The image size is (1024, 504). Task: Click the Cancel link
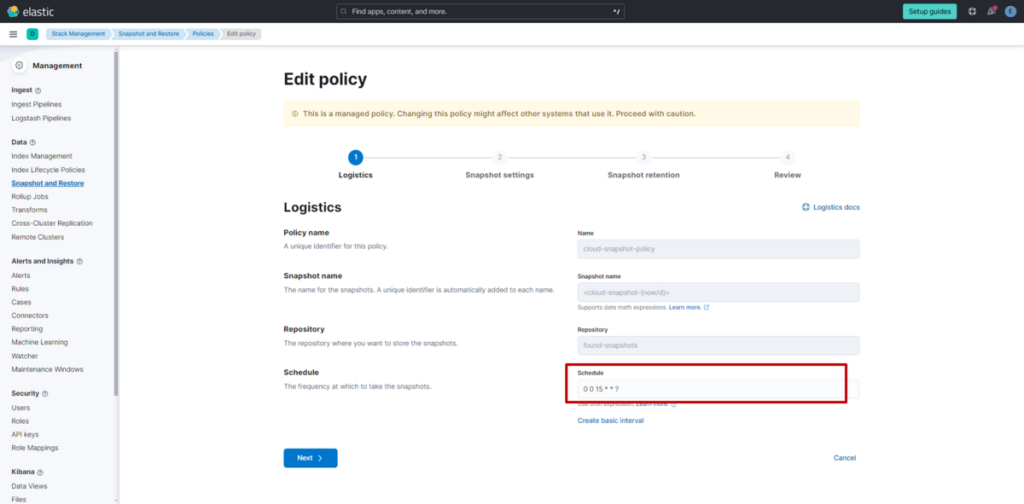(x=844, y=458)
